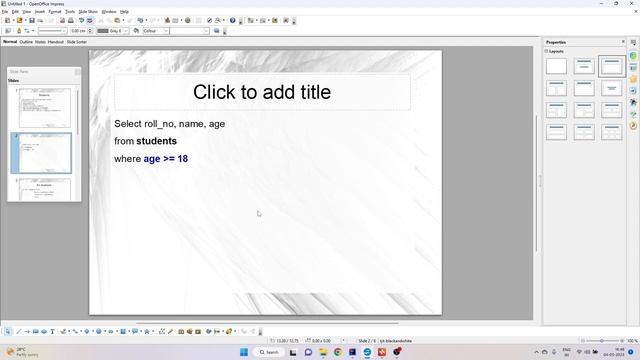Click the Export as PDF icon
640x360 pixels.
click(62, 20)
